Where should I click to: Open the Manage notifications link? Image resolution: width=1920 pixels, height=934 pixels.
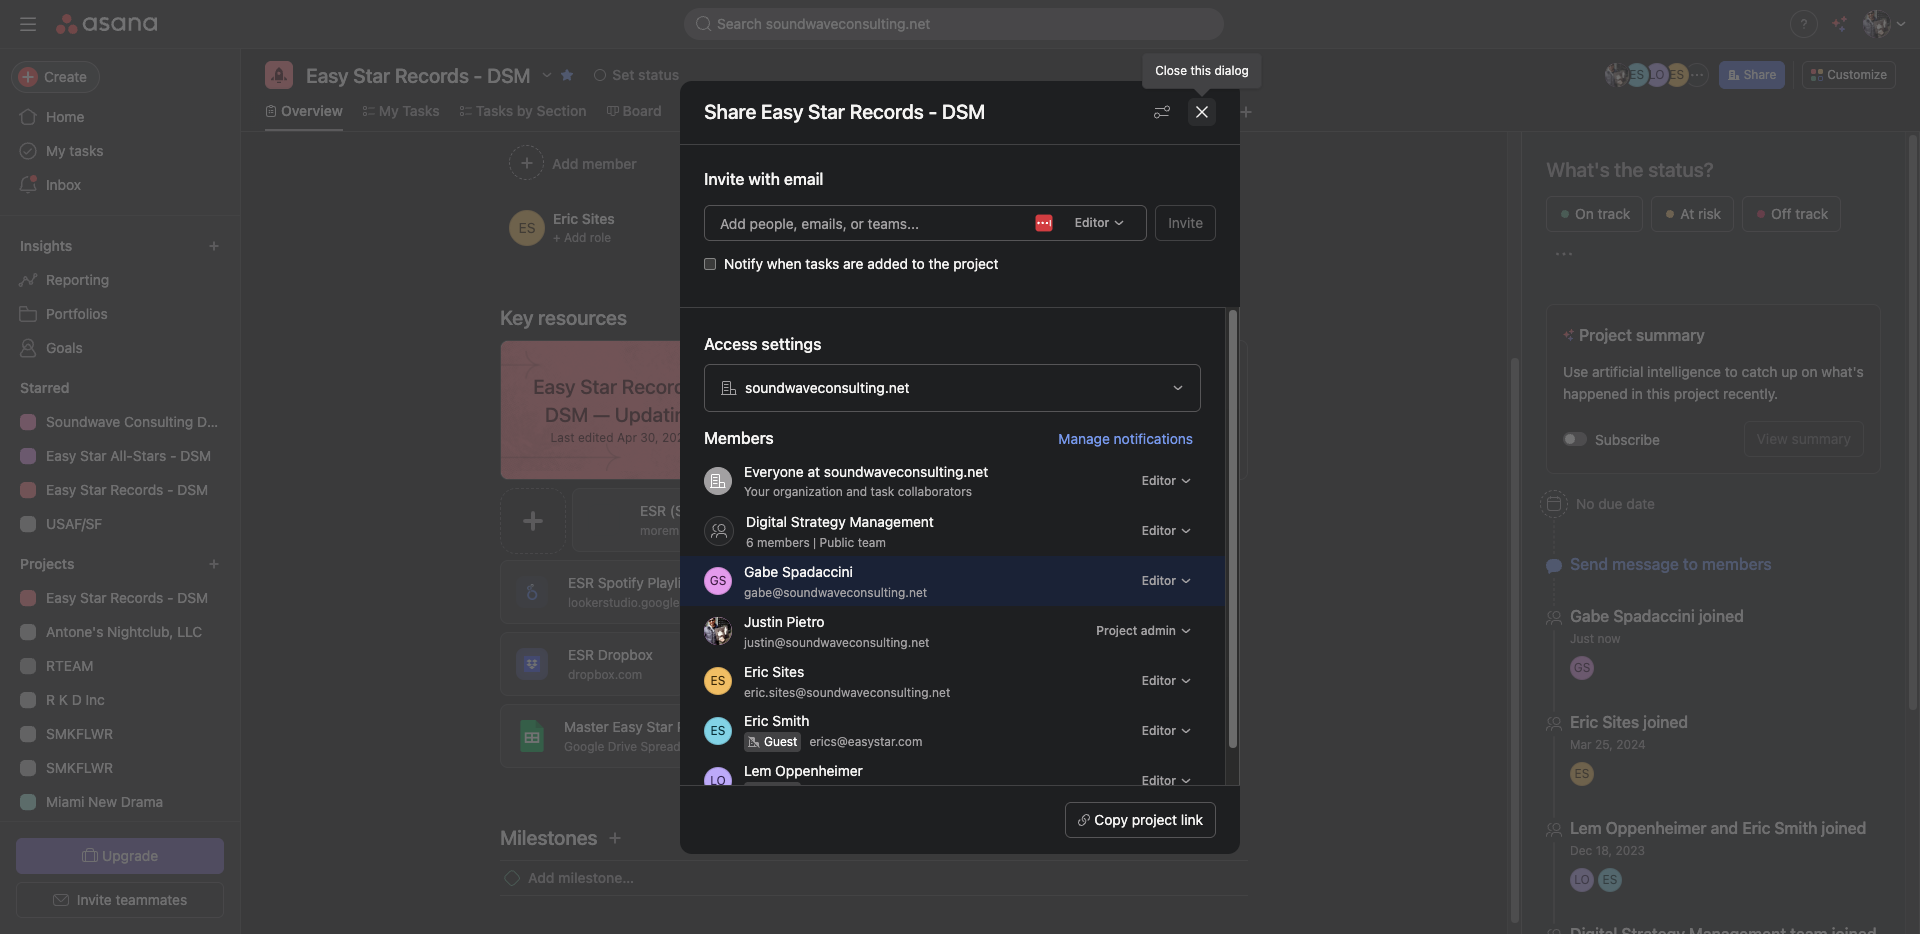coord(1125,439)
